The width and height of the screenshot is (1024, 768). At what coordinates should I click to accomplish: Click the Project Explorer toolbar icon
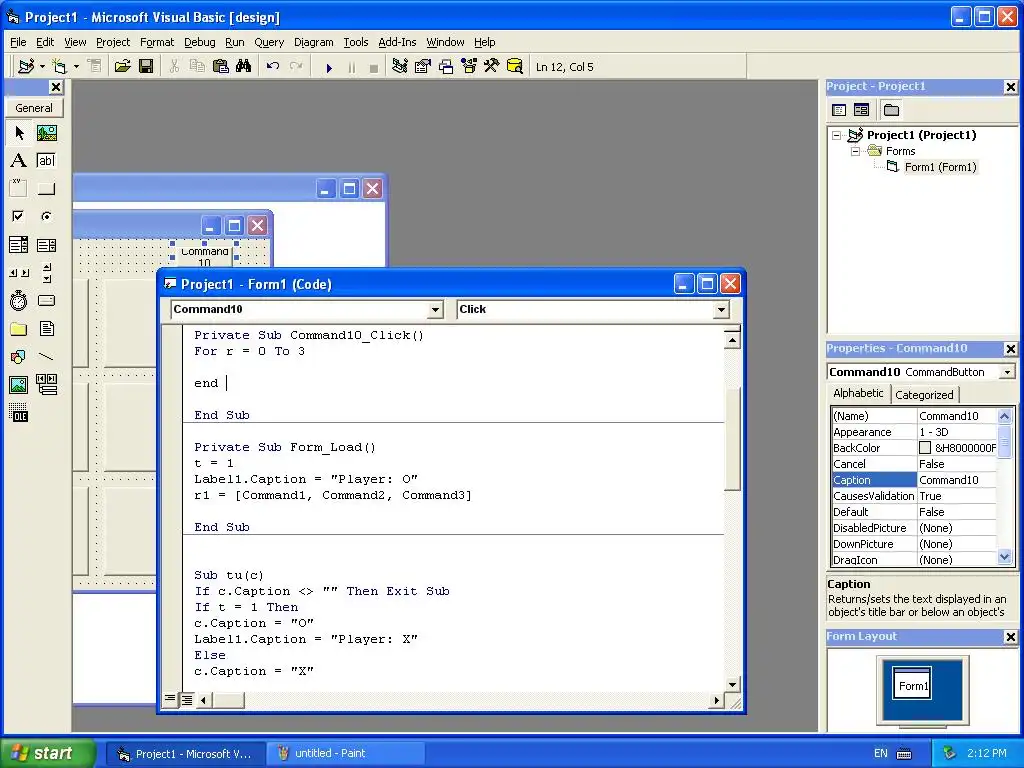[400, 66]
